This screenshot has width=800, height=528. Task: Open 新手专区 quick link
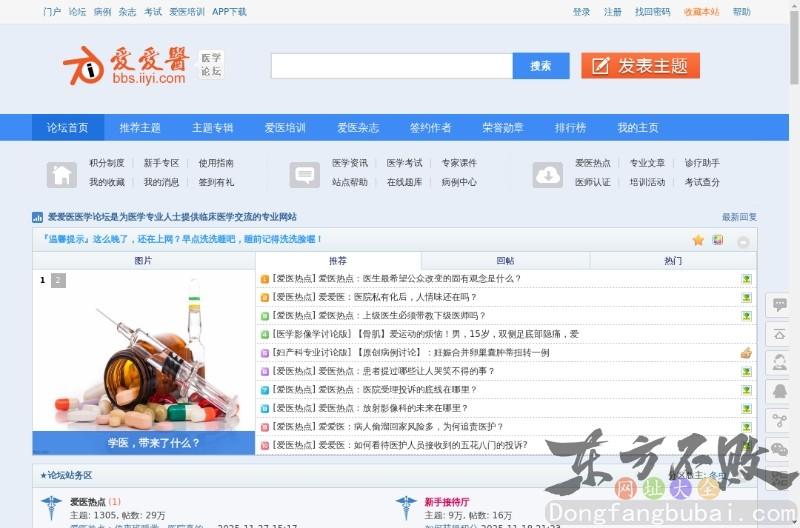point(161,163)
